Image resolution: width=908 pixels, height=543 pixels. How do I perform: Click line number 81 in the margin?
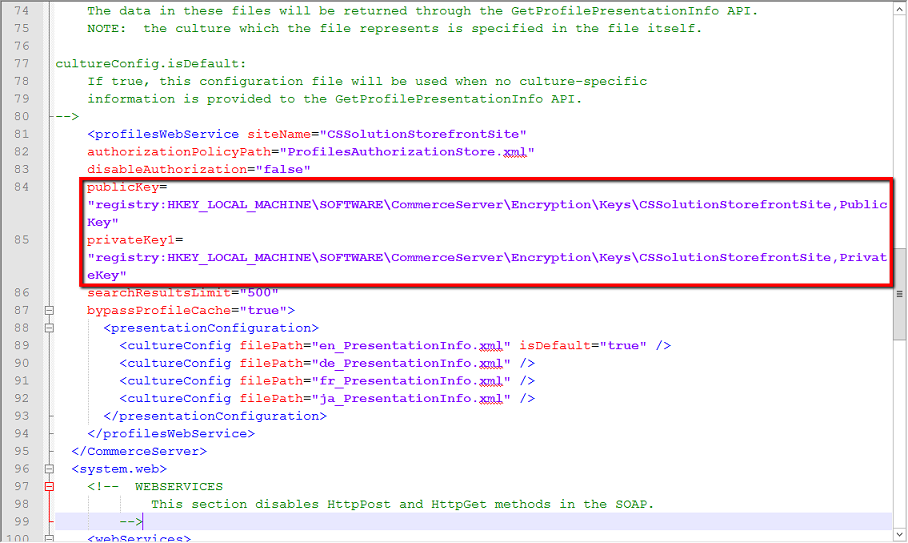[x=21, y=134]
